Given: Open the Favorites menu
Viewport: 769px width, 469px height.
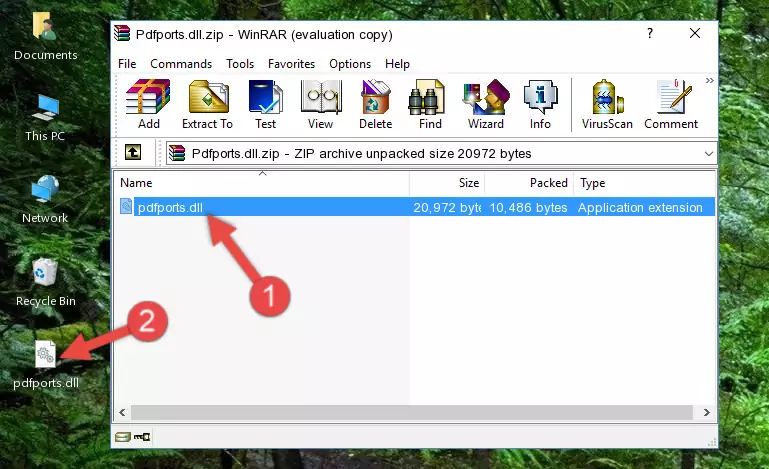Looking at the screenshot, I should click(291, 64).
